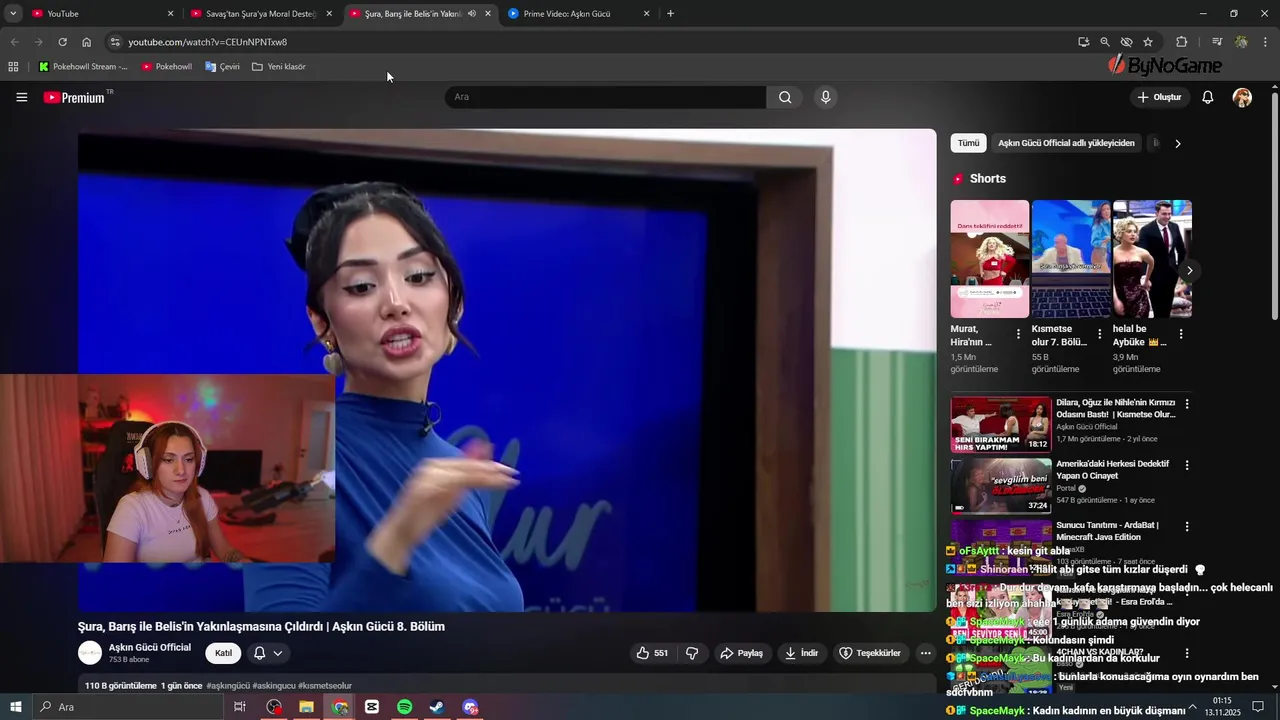Select the Tümü filter chip

[968, 143]
